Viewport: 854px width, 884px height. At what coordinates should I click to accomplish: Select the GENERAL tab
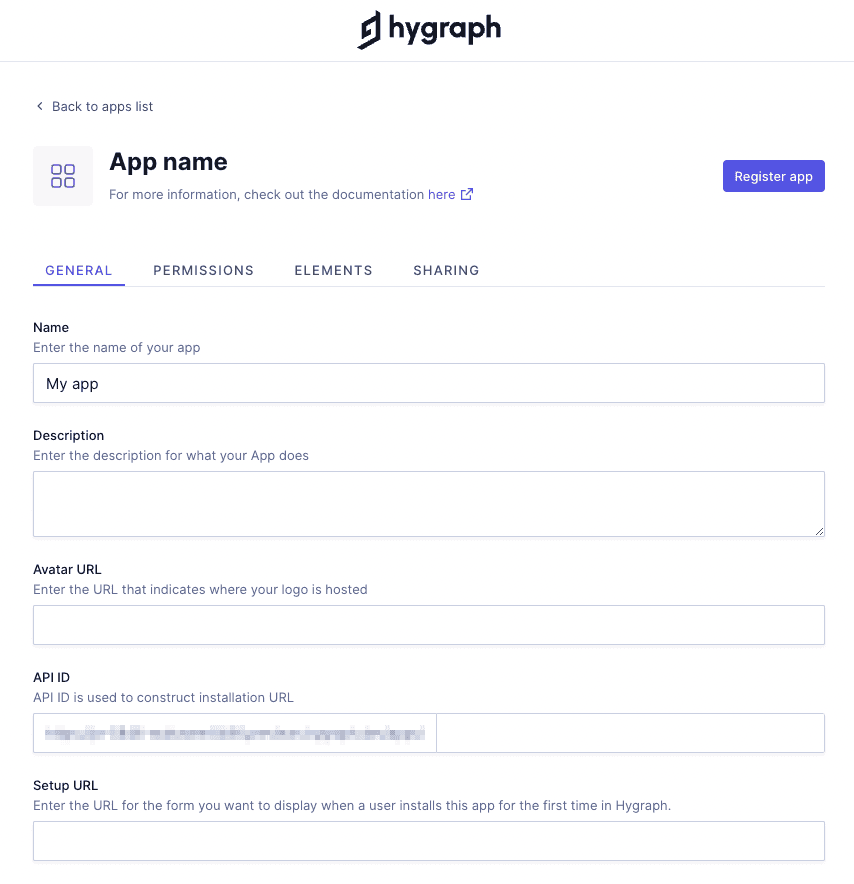[79, 270]
